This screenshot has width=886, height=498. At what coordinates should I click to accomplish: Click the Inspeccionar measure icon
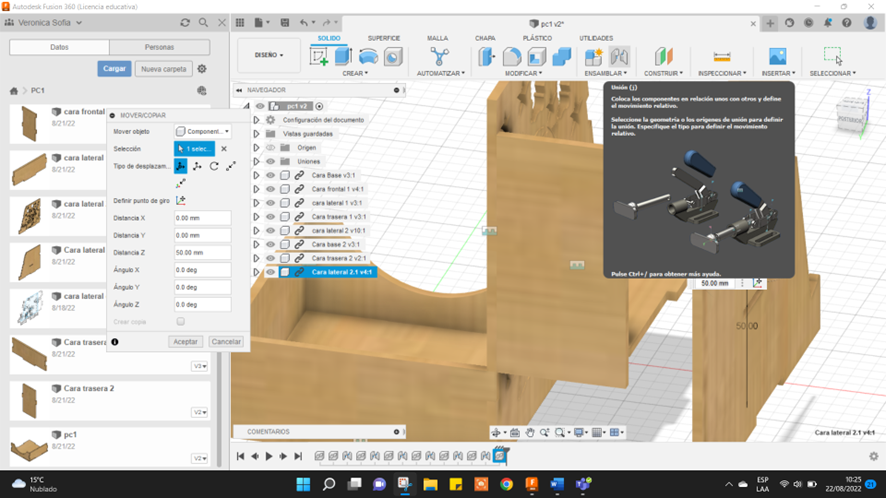[722, 57]
